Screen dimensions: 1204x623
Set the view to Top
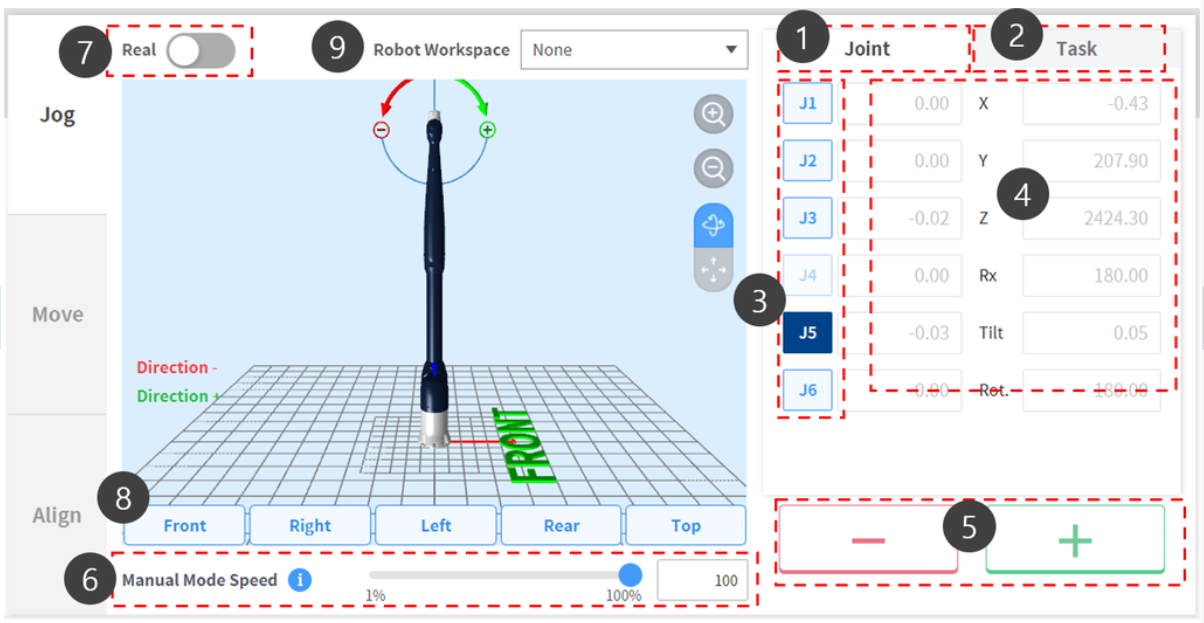coord(685,525)
